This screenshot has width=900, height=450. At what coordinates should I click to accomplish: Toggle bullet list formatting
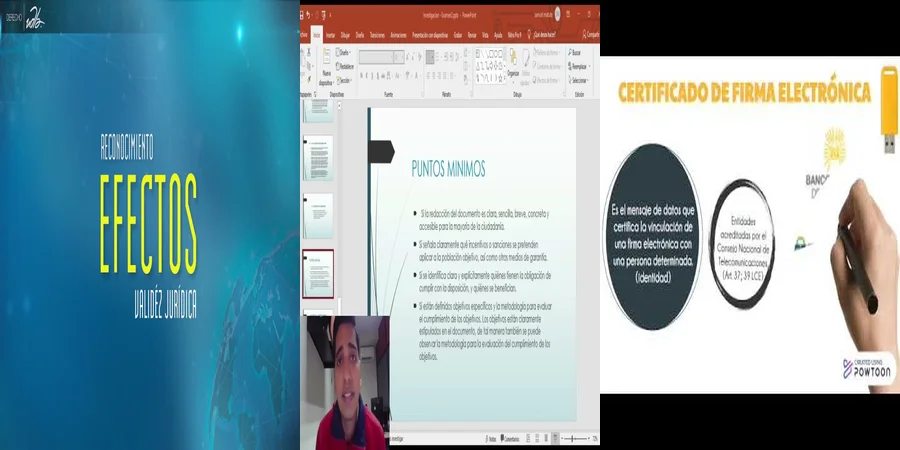[x=430, y=57]
